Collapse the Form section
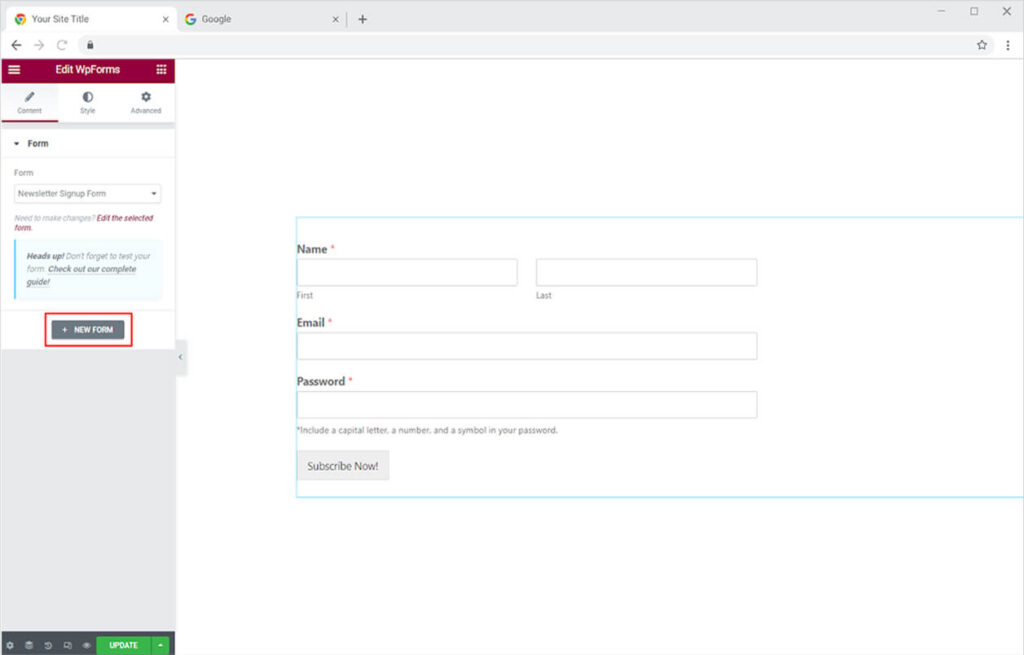Screen dimensions: 1024x655 [x=17, y=144]
